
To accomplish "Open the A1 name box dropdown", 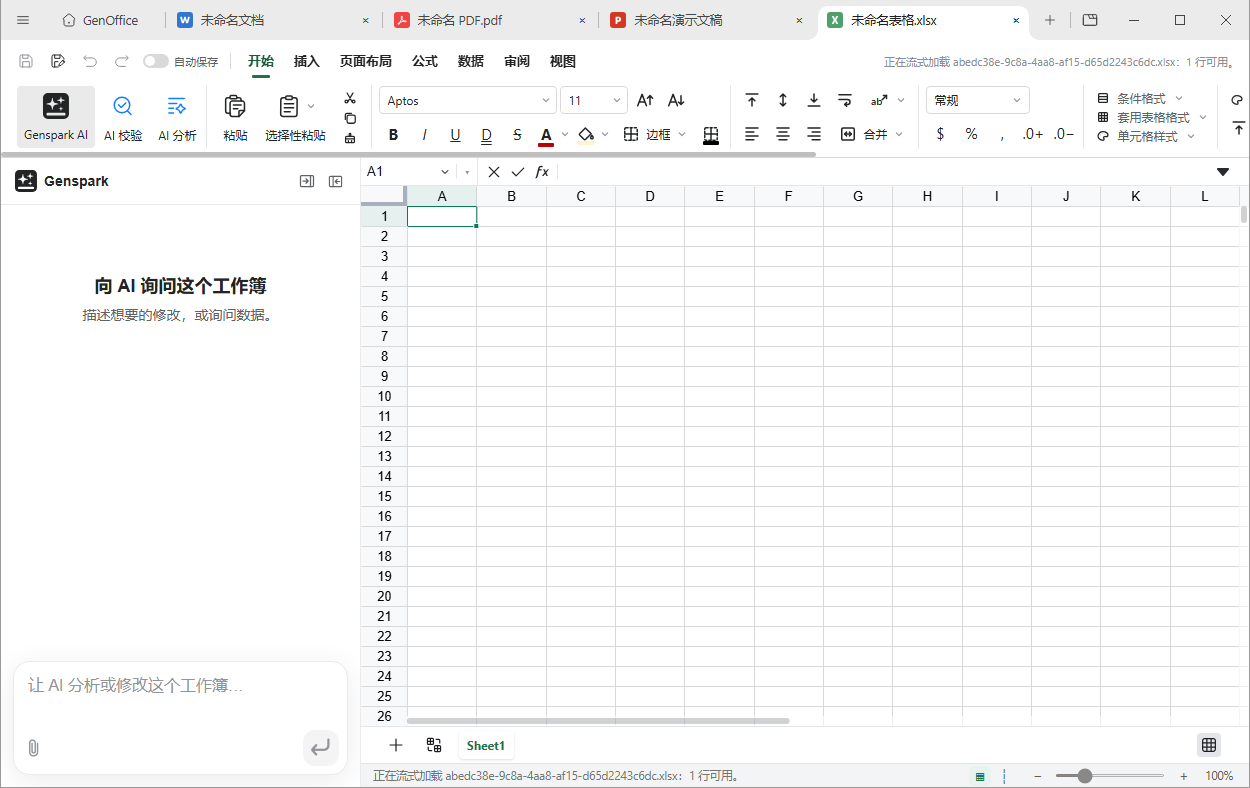I will (445, 172).
